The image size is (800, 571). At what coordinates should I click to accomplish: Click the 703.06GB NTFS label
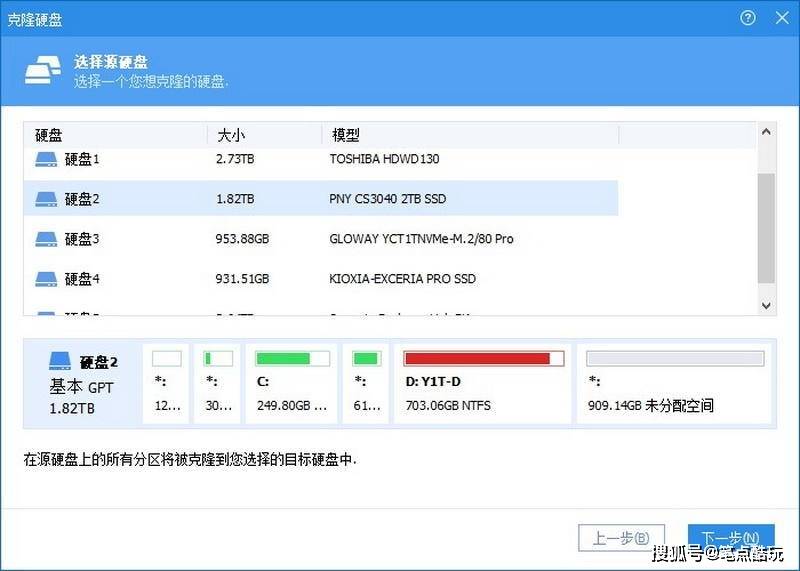(x=448, y=406)
